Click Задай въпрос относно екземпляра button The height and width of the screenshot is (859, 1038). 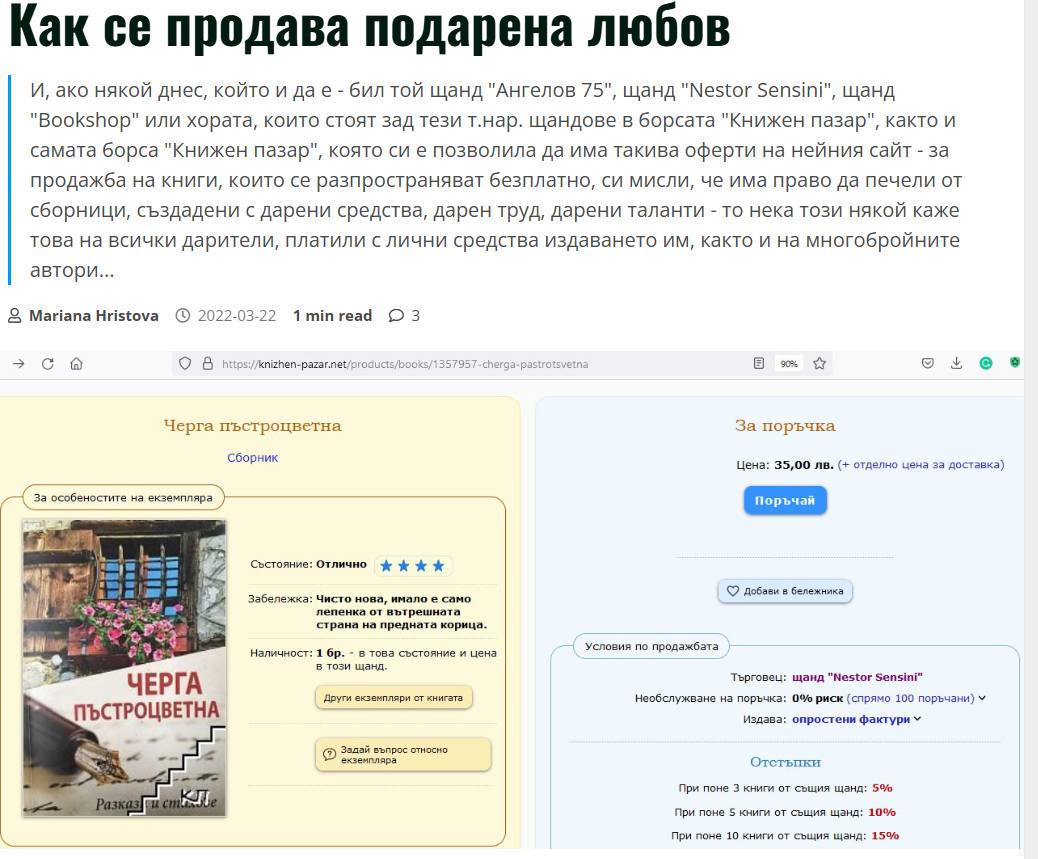[403, 754]
